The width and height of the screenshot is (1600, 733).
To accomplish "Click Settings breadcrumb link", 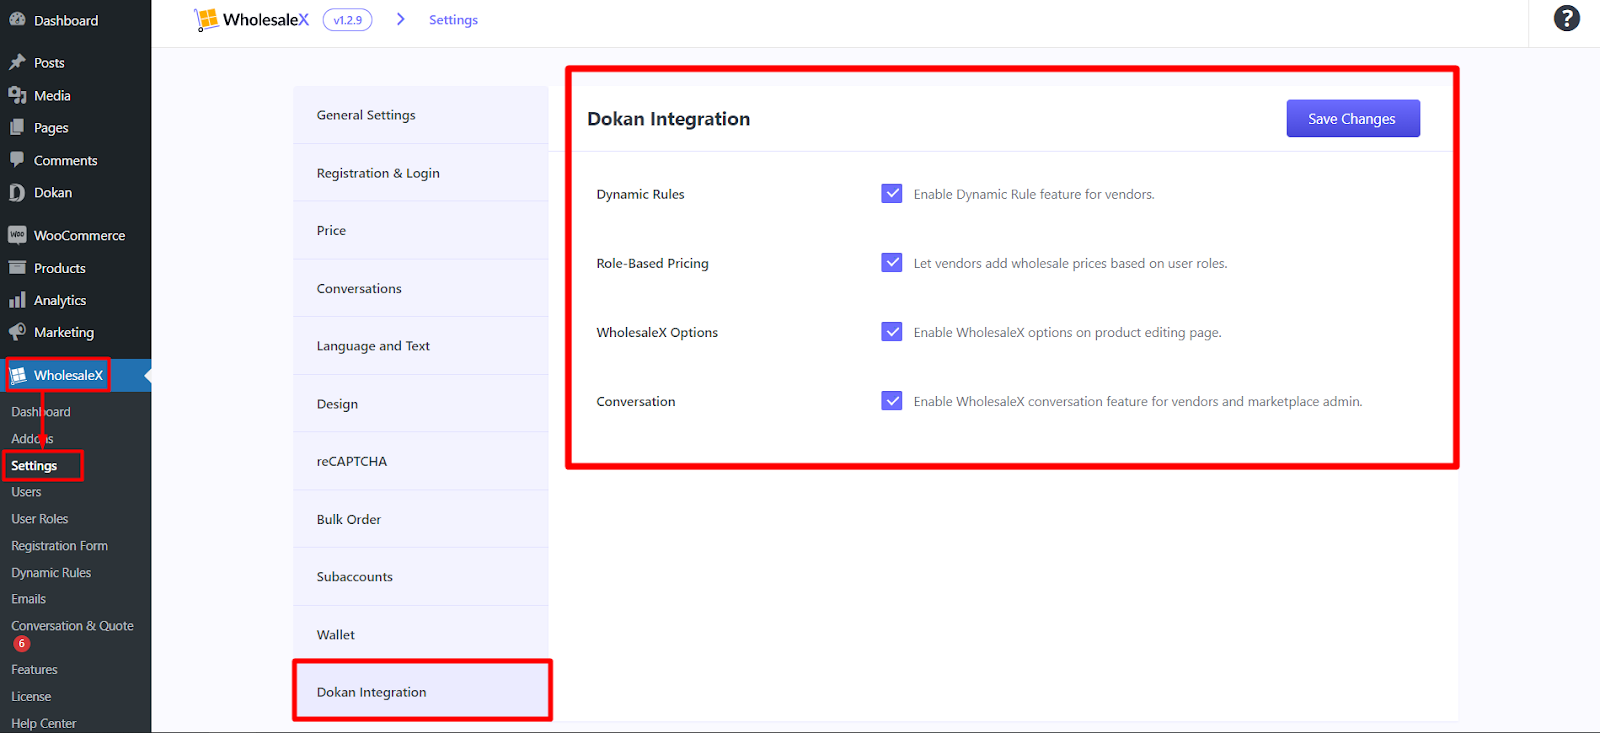I will click(x=453, y=20).
